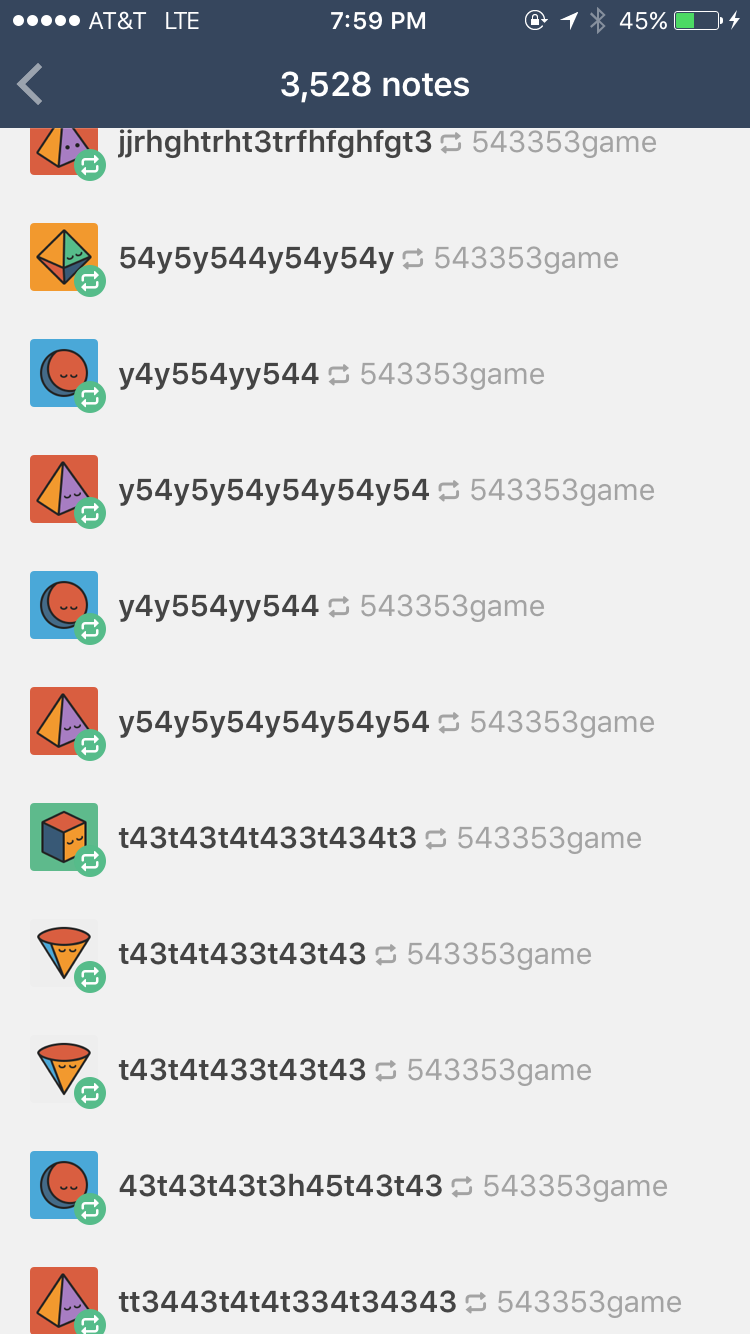
Task: Tap 543353game next to tt3443t4t4t334t34343
Action: click(x=589, y=1302)
